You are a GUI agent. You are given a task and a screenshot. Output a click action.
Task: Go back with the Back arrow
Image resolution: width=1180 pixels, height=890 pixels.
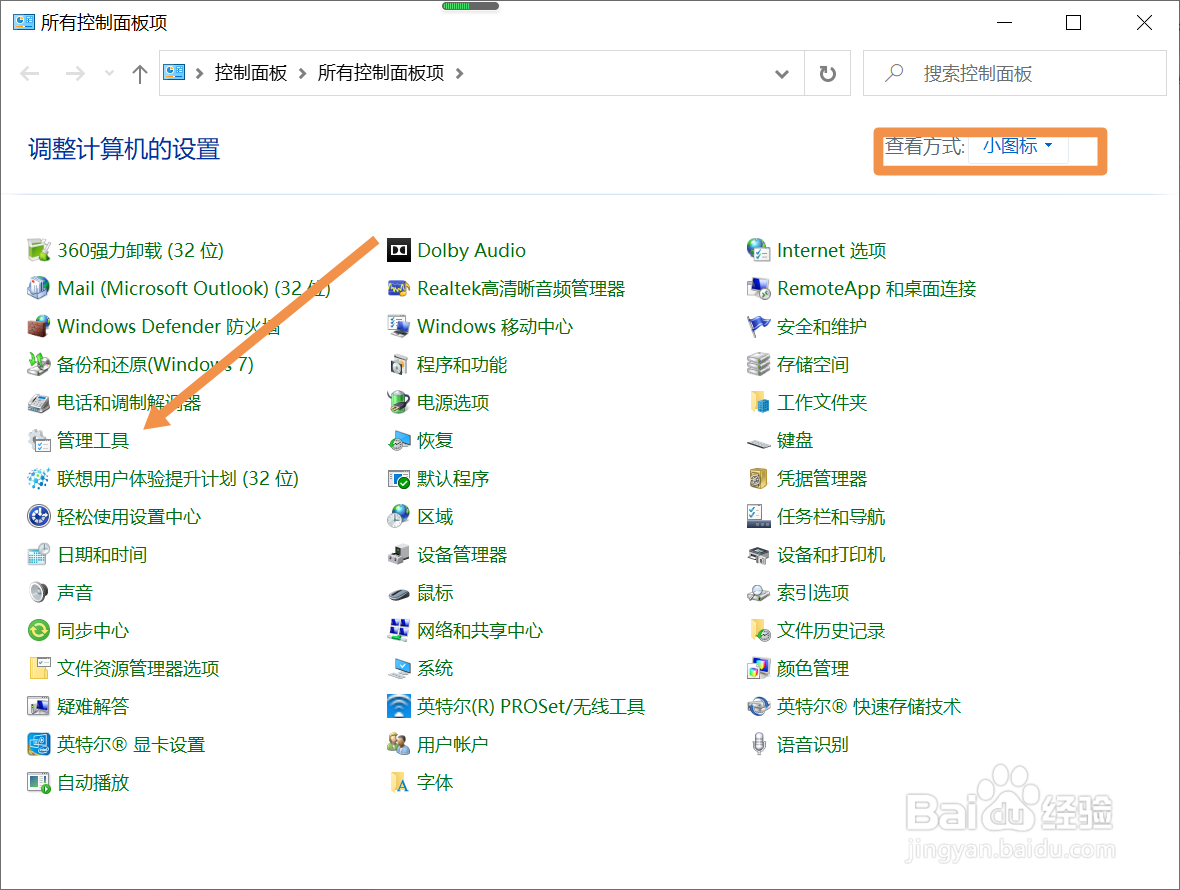pos(30,74)
